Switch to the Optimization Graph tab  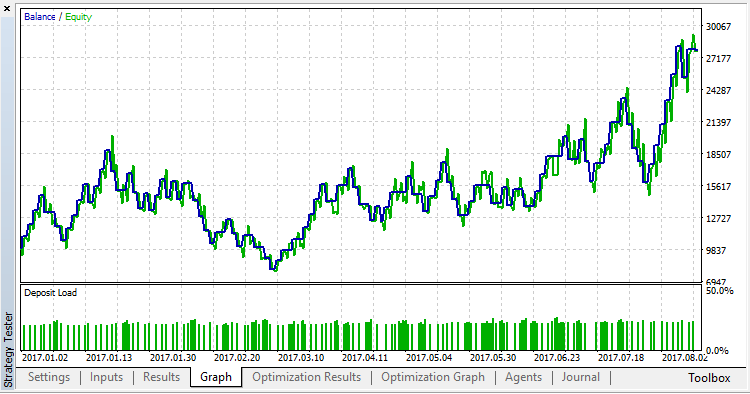433,377
